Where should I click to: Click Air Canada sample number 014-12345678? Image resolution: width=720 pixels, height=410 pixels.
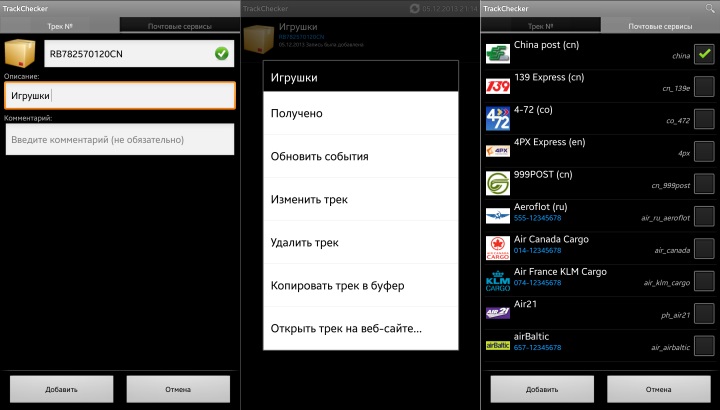[537, 251]
